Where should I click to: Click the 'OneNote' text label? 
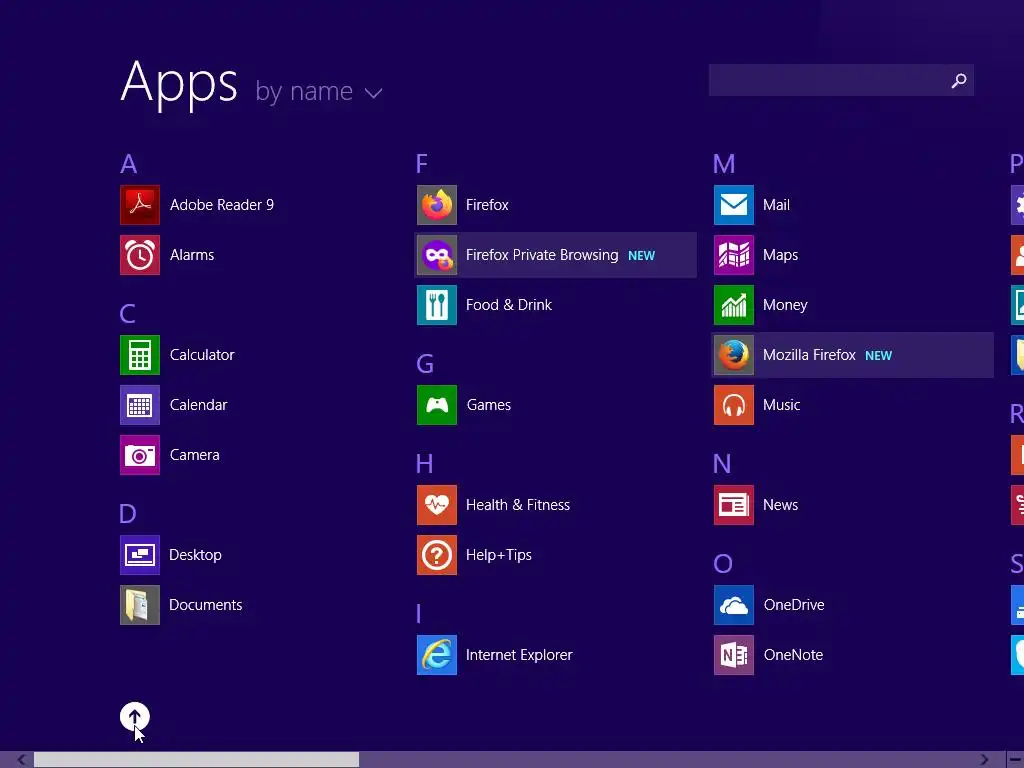click(x=793, y=654)
